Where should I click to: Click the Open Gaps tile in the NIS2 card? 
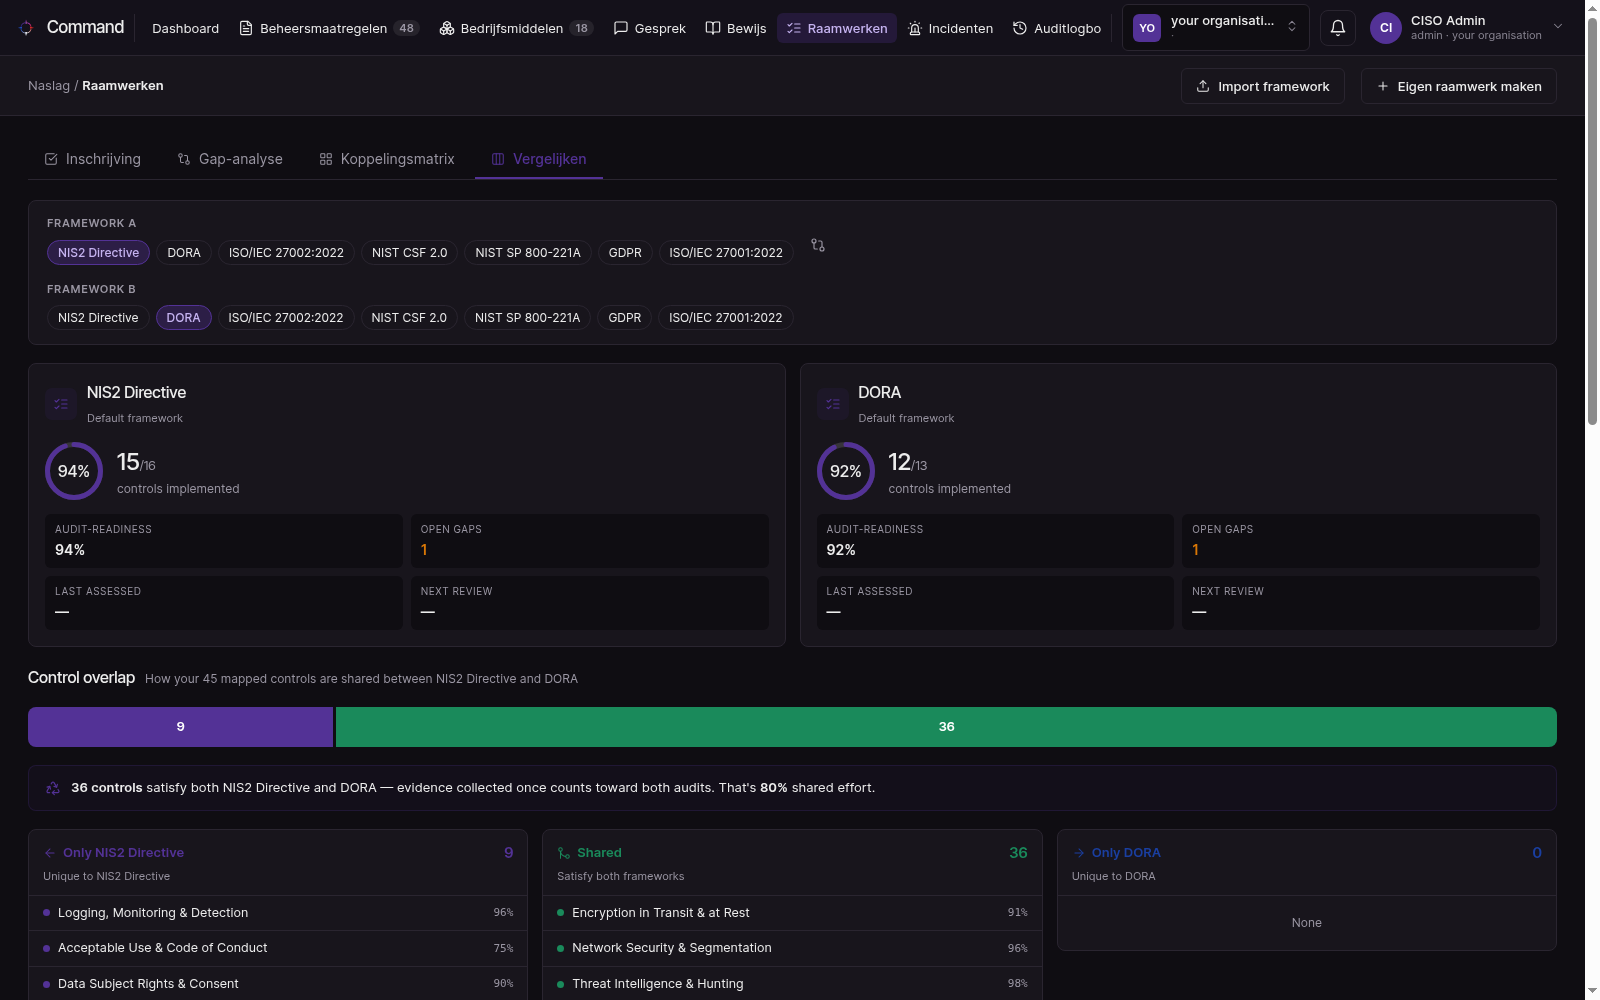590,541
